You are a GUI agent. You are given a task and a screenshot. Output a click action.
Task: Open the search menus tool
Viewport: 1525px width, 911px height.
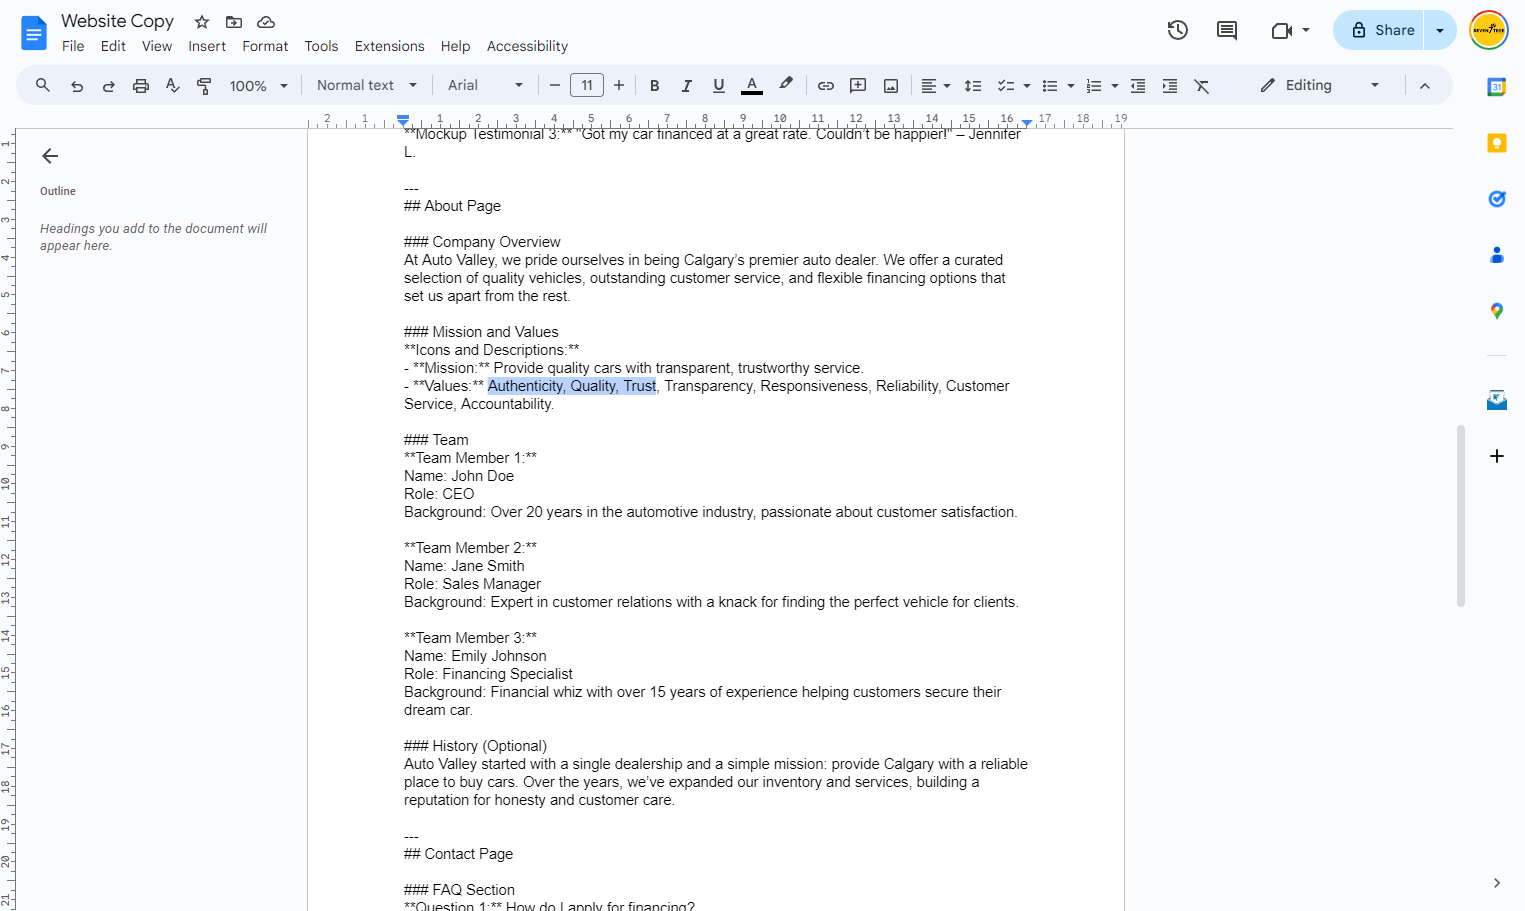pos(43,86)
